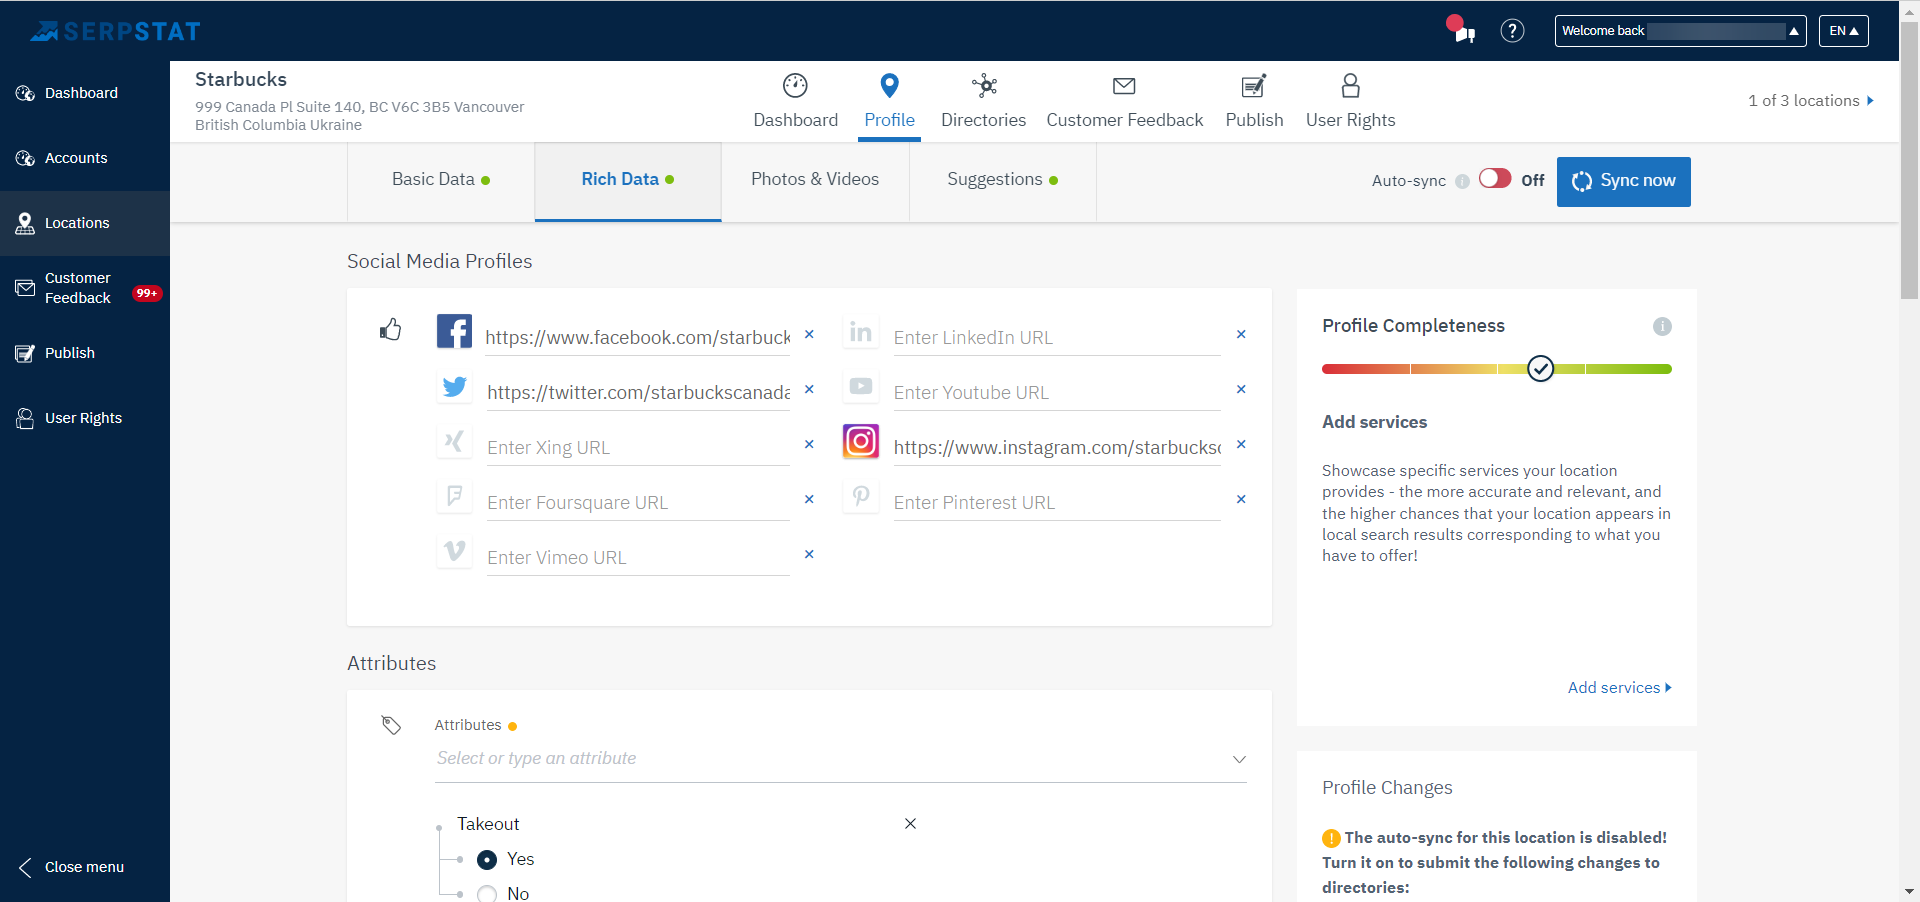This screenshot has height=902, width=1920.
Task: Click into the Xing URL field
Action: pyautogui.click(x=638, y=447)
